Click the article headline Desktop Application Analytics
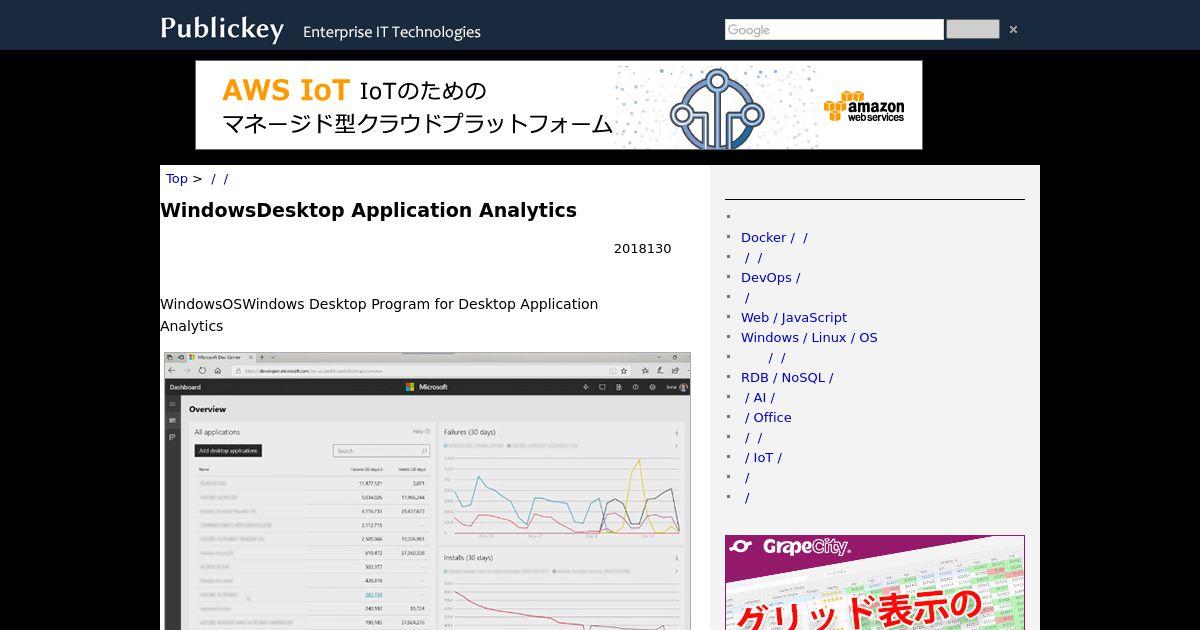1200x630 pixels. point(369,211)
